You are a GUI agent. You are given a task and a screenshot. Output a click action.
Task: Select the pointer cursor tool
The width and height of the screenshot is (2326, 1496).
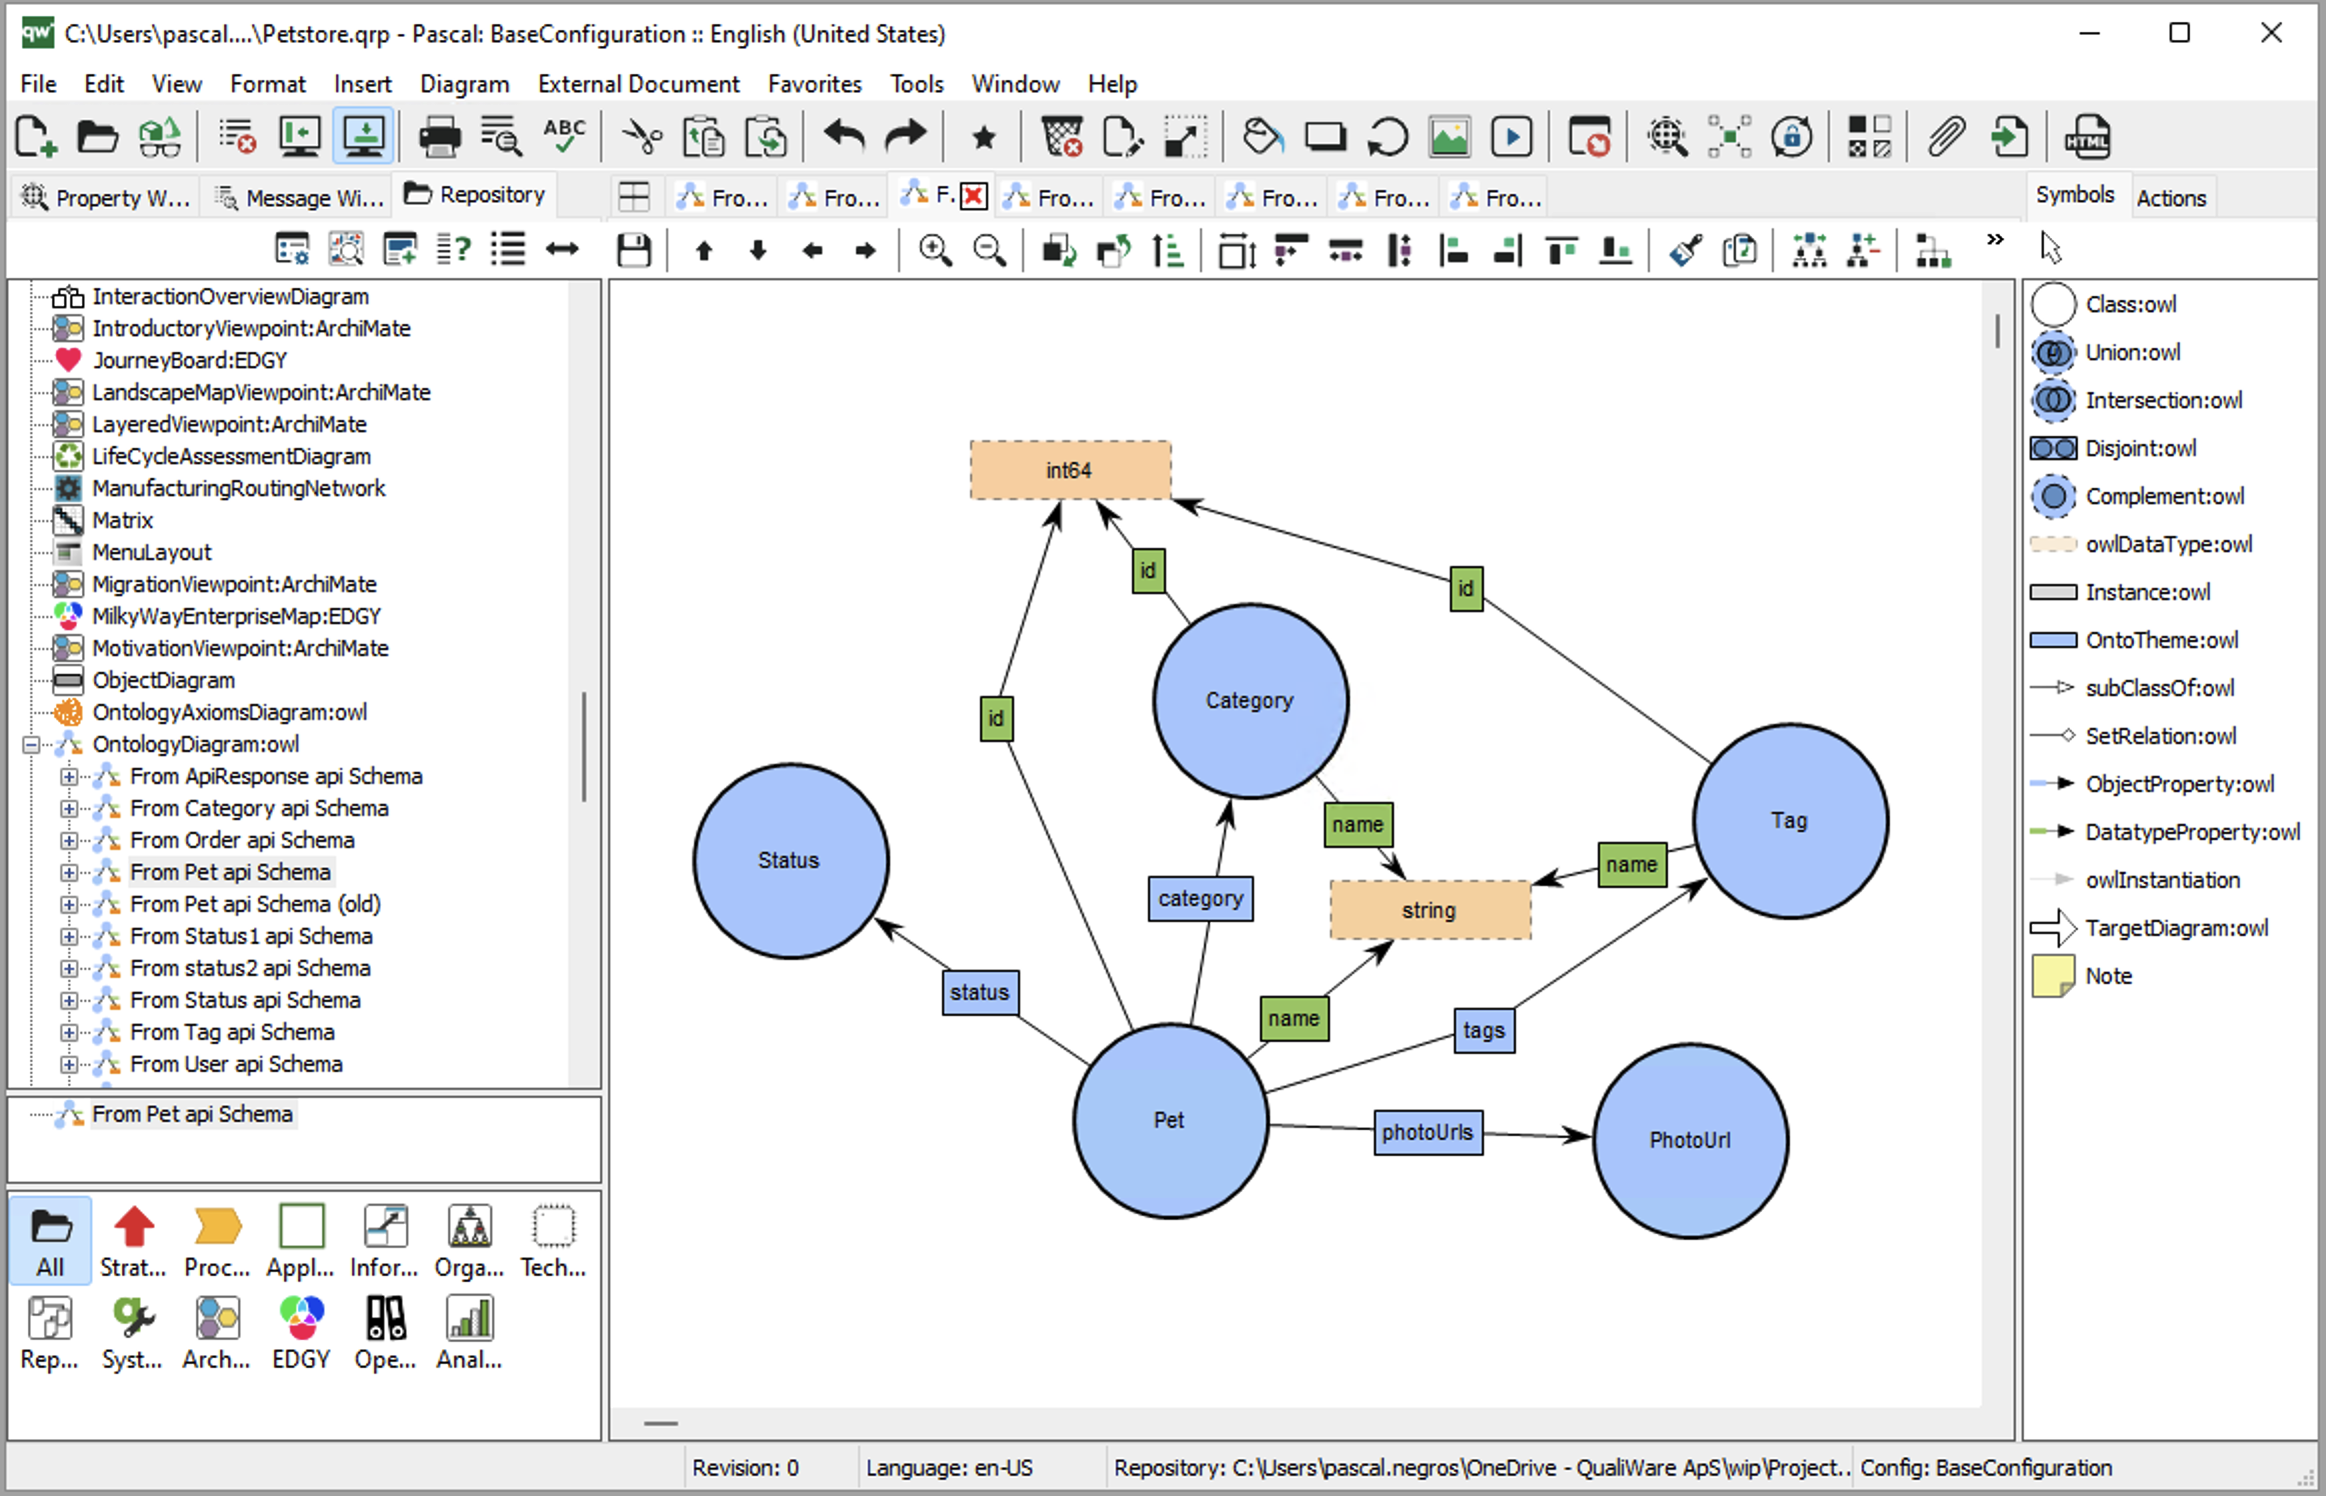pyautogui.click(x=2051, y=247)
